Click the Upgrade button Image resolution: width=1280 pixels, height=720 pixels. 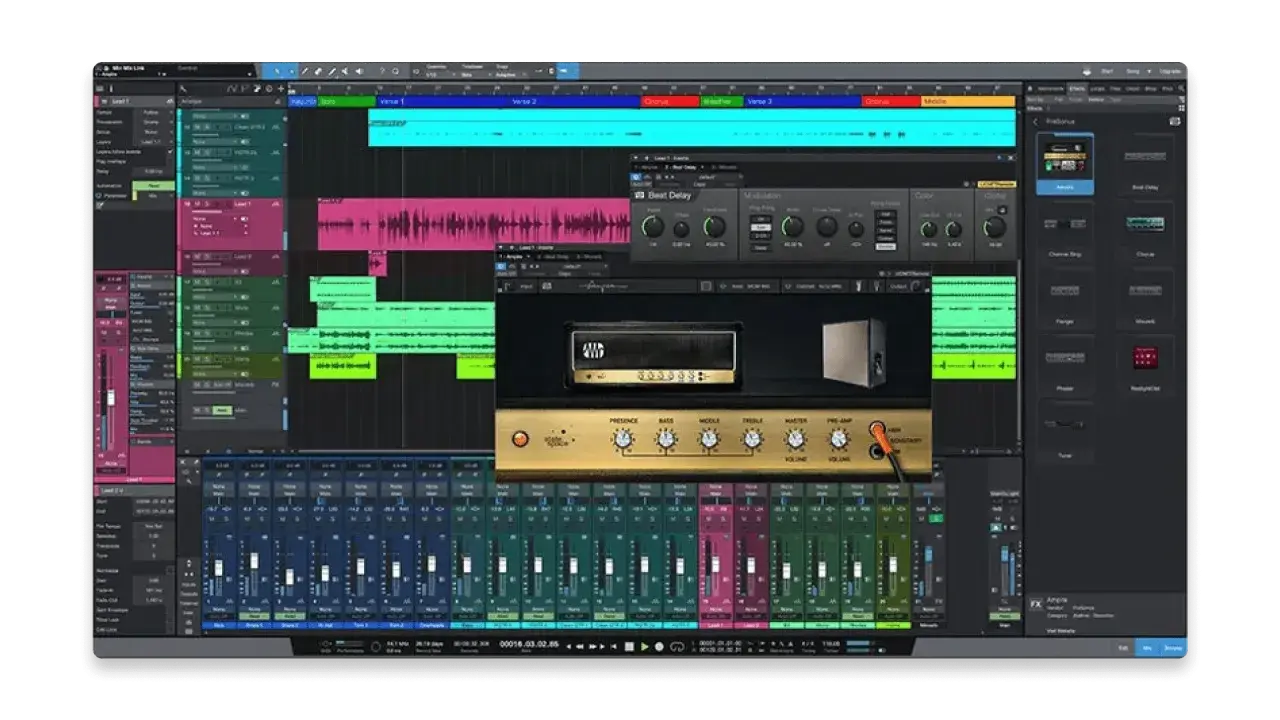(x=1169, y=72)
